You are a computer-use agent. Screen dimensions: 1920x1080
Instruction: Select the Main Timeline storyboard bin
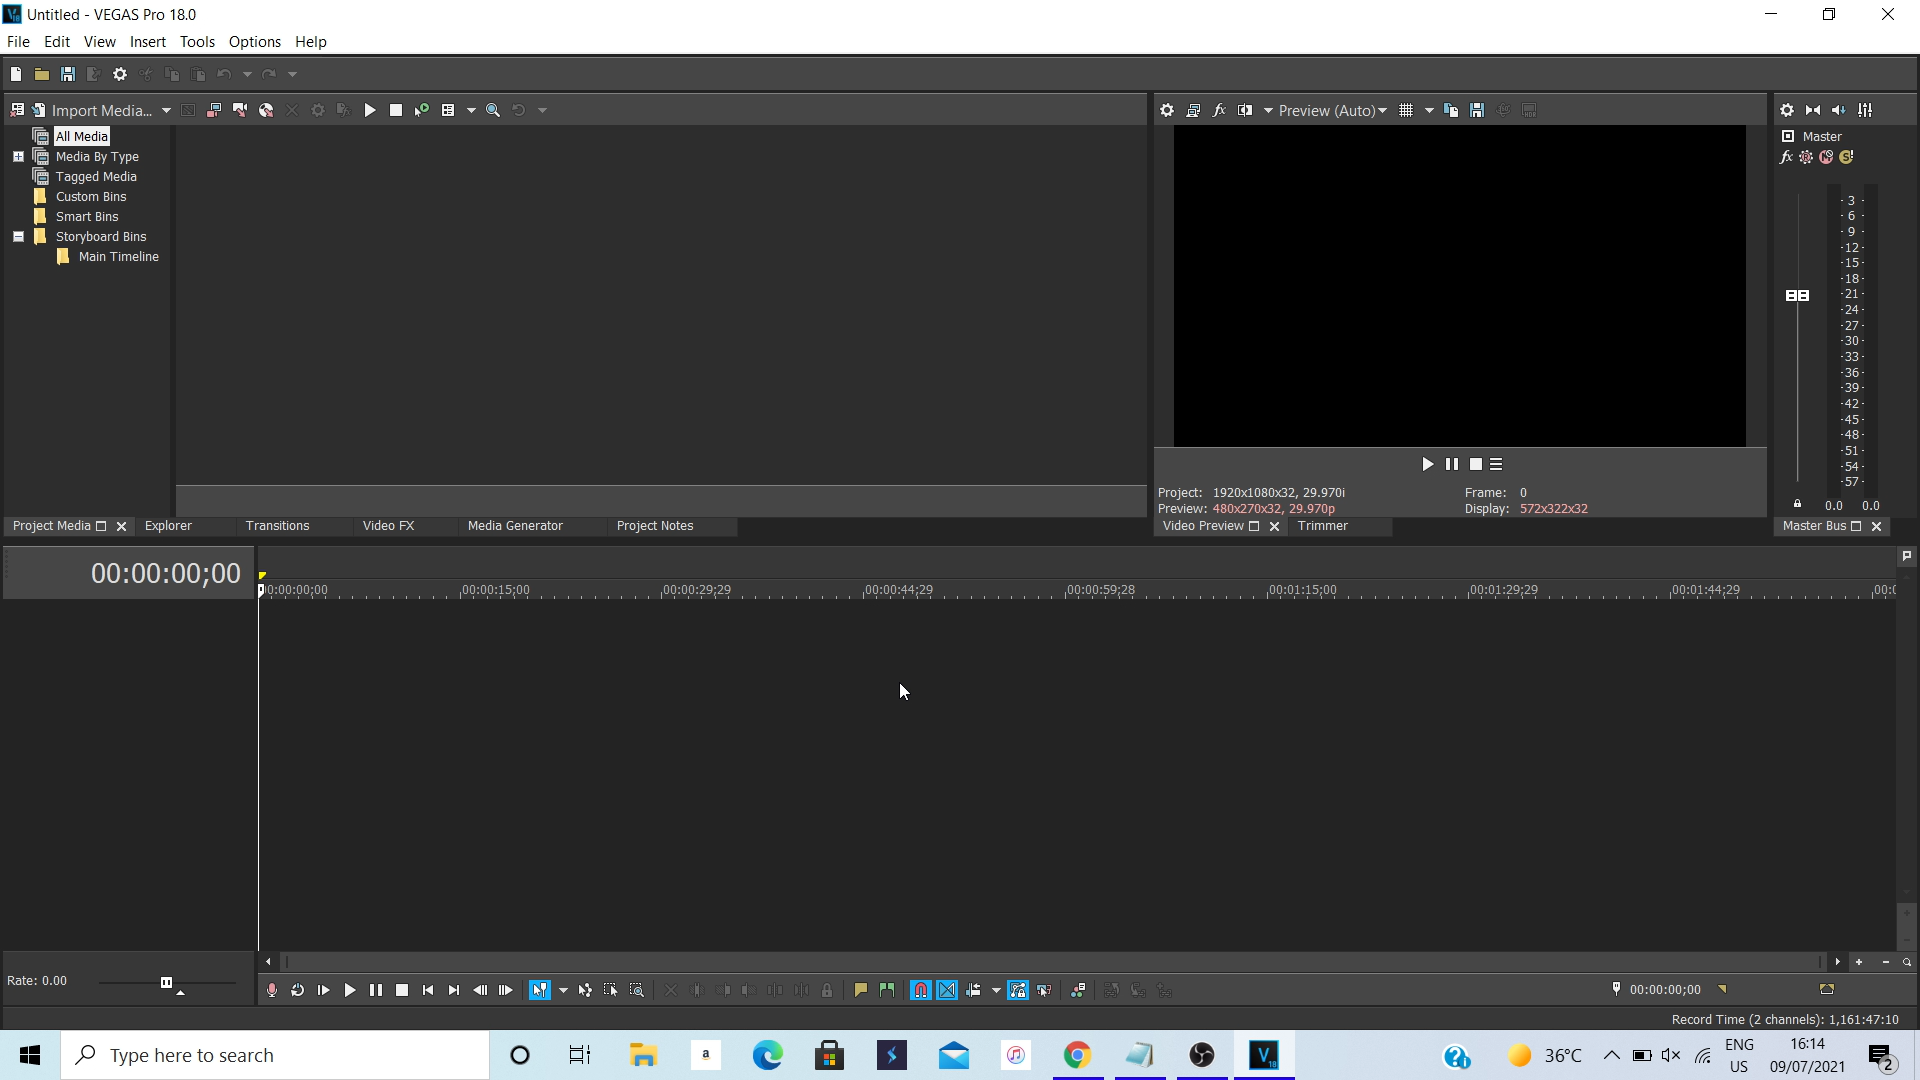click(118, 257)
